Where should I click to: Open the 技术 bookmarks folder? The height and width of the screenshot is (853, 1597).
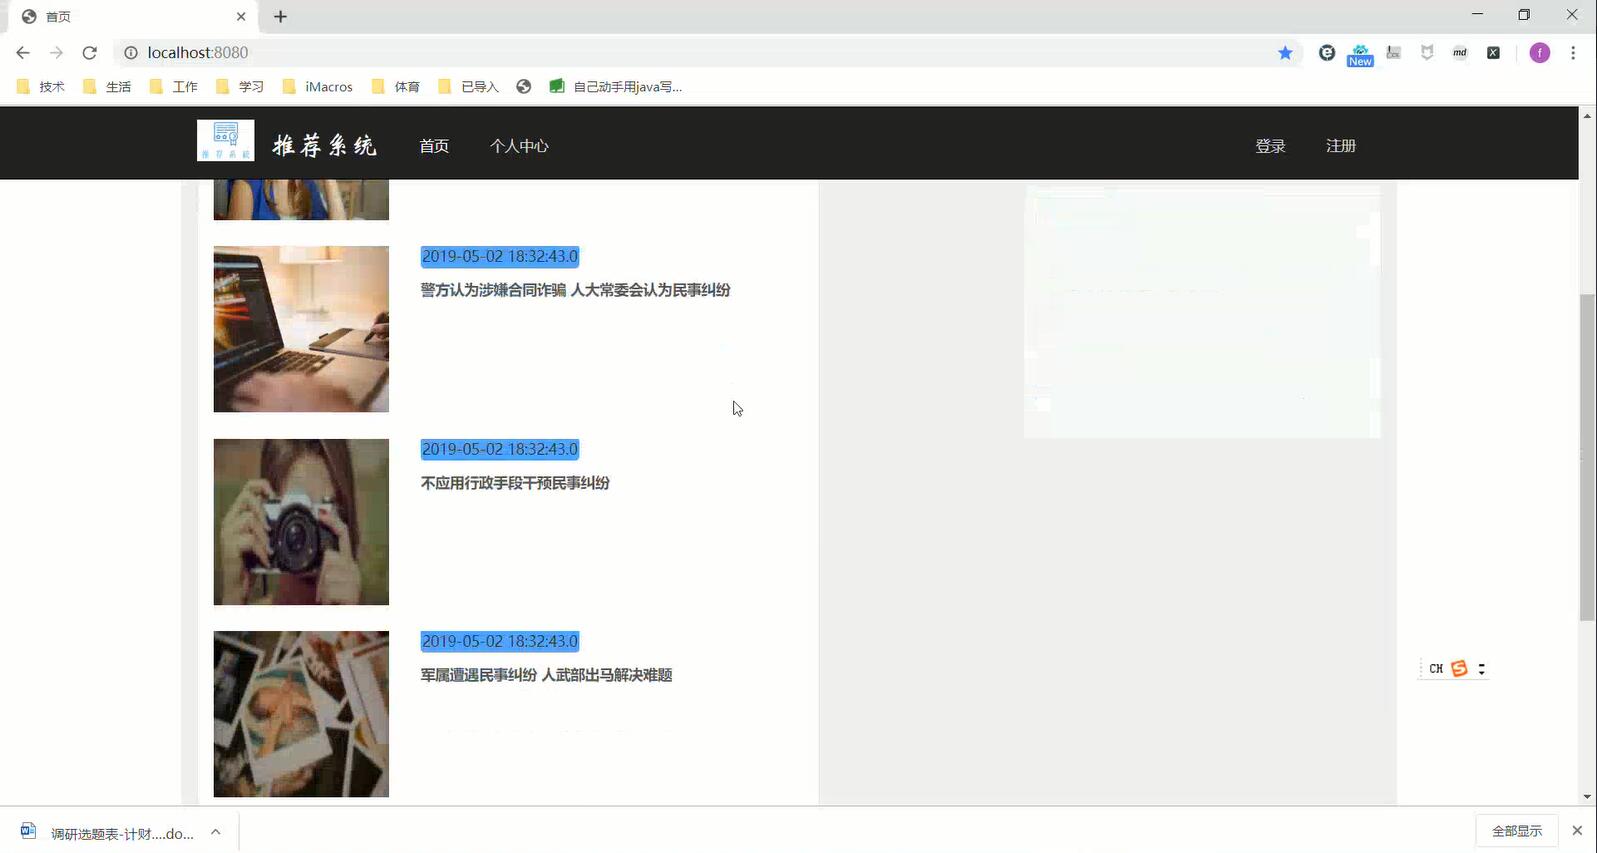pyautogui.click(x=41, y=87)
